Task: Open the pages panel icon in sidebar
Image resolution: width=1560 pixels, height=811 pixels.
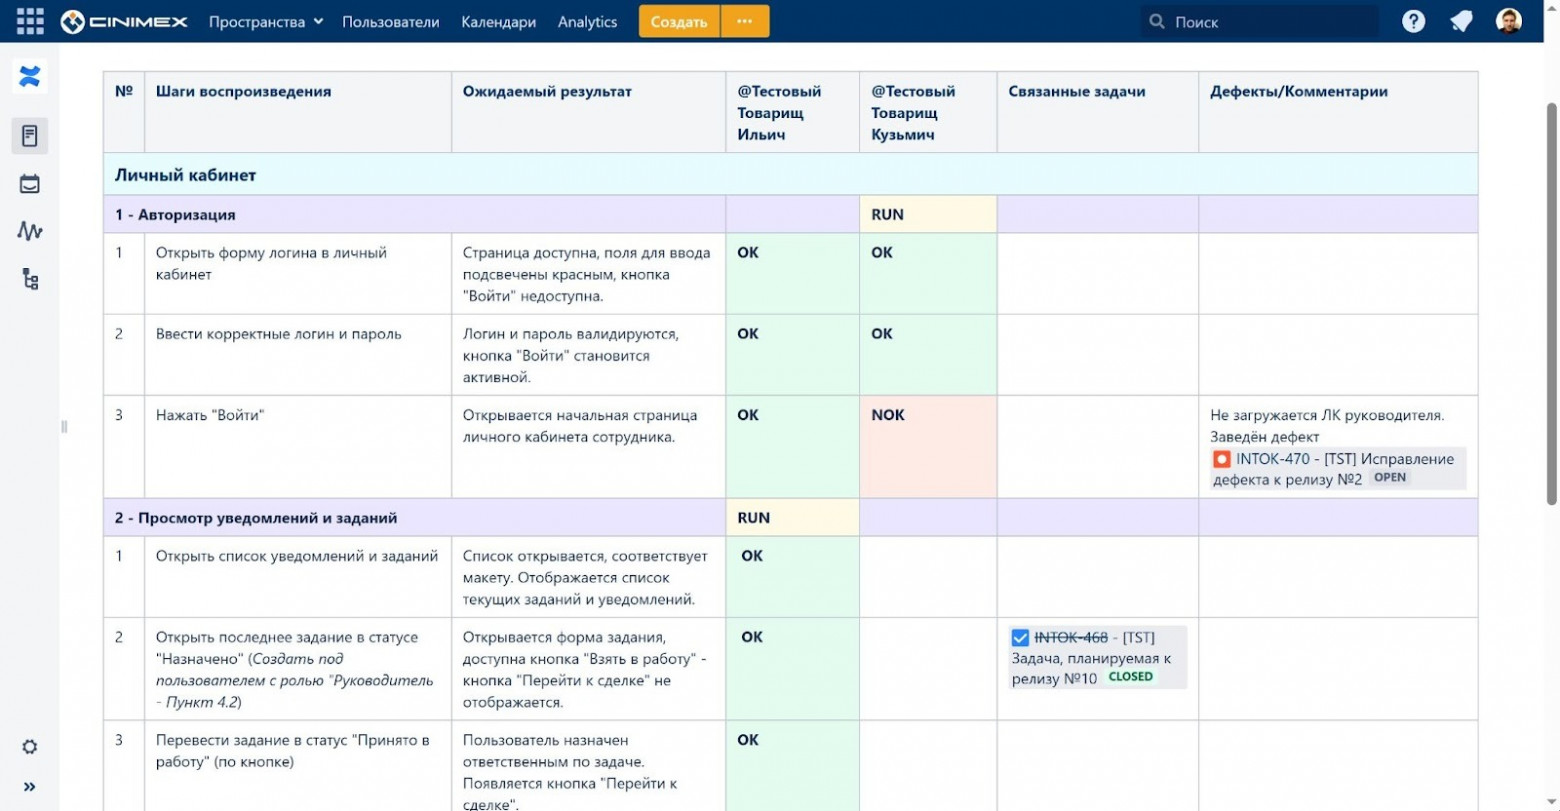Action: (x=30, y=136)
